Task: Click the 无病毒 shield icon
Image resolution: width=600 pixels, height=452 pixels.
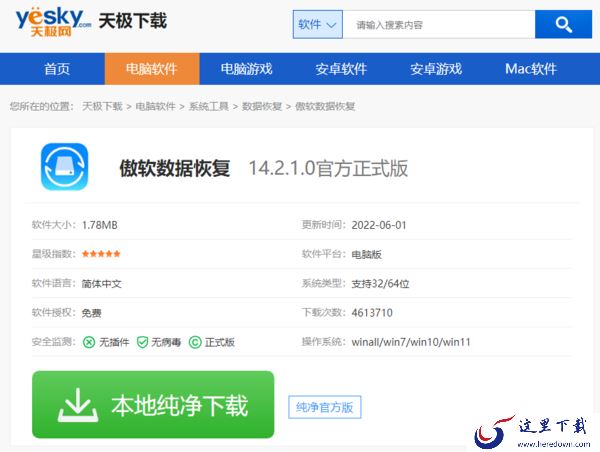Action: pyautogui.click(x=142, y=342)
